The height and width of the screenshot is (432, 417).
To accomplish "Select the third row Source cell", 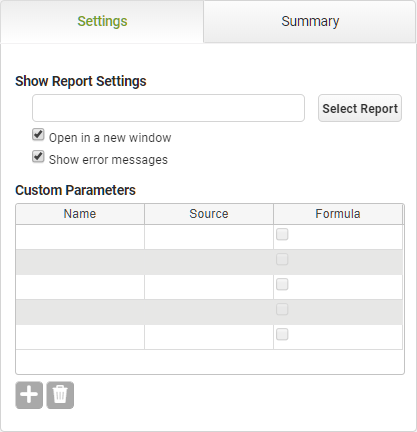I will [209, 287].
